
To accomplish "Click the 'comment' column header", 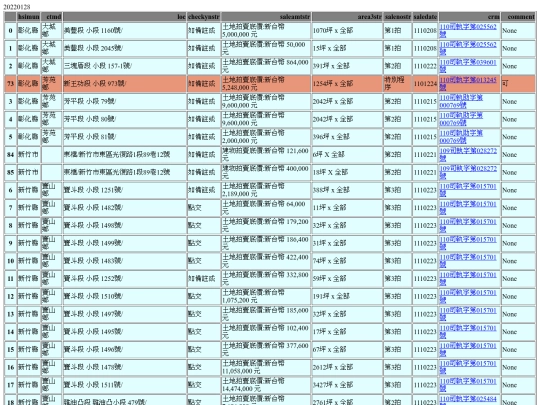I will 518,17.
